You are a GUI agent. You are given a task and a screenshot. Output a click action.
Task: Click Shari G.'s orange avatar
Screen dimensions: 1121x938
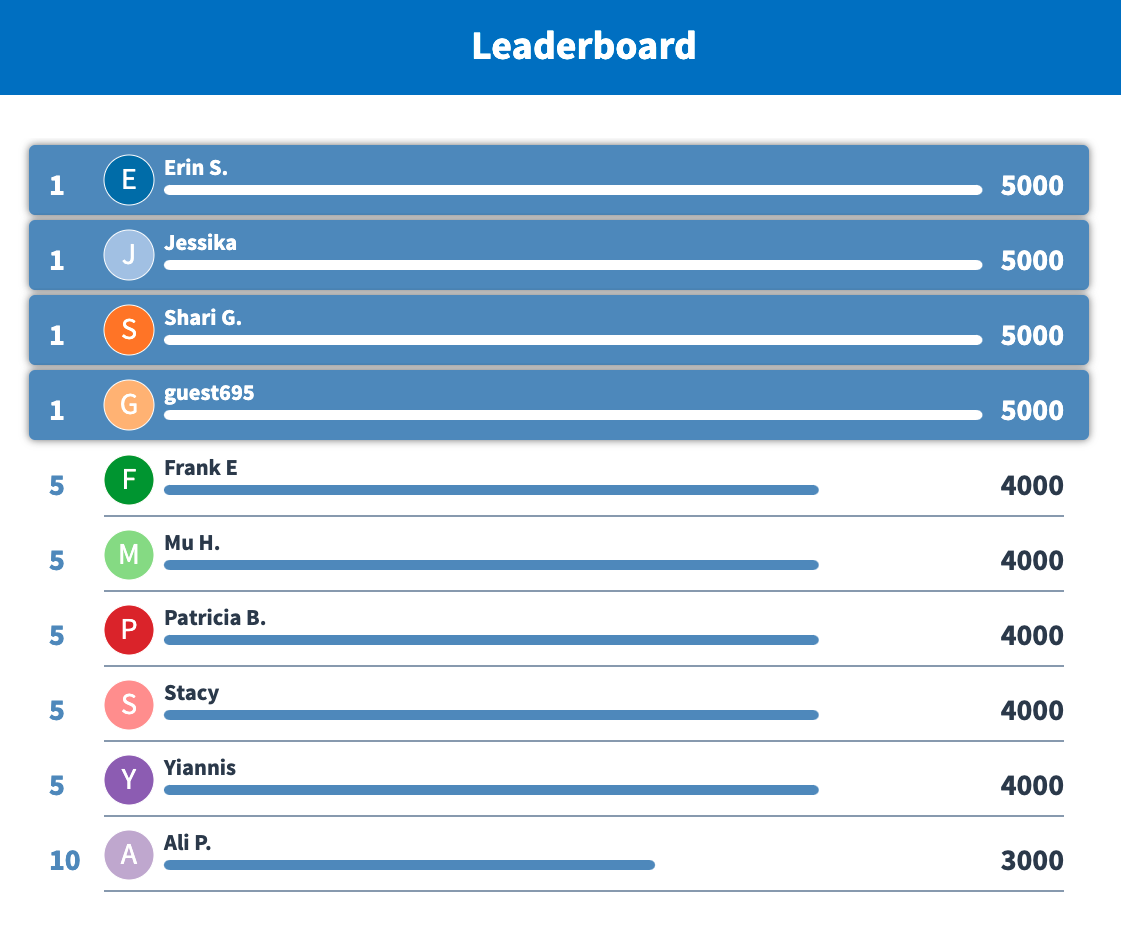click(x=128, y=330)
